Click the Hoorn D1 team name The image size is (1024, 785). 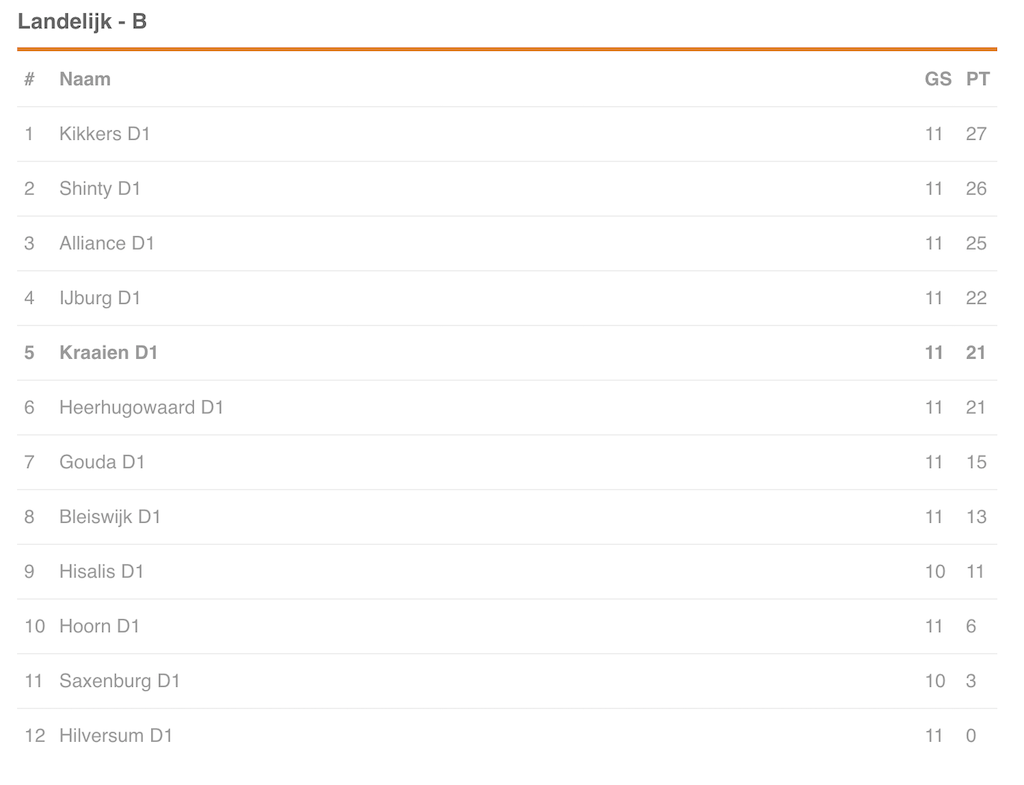99,626
